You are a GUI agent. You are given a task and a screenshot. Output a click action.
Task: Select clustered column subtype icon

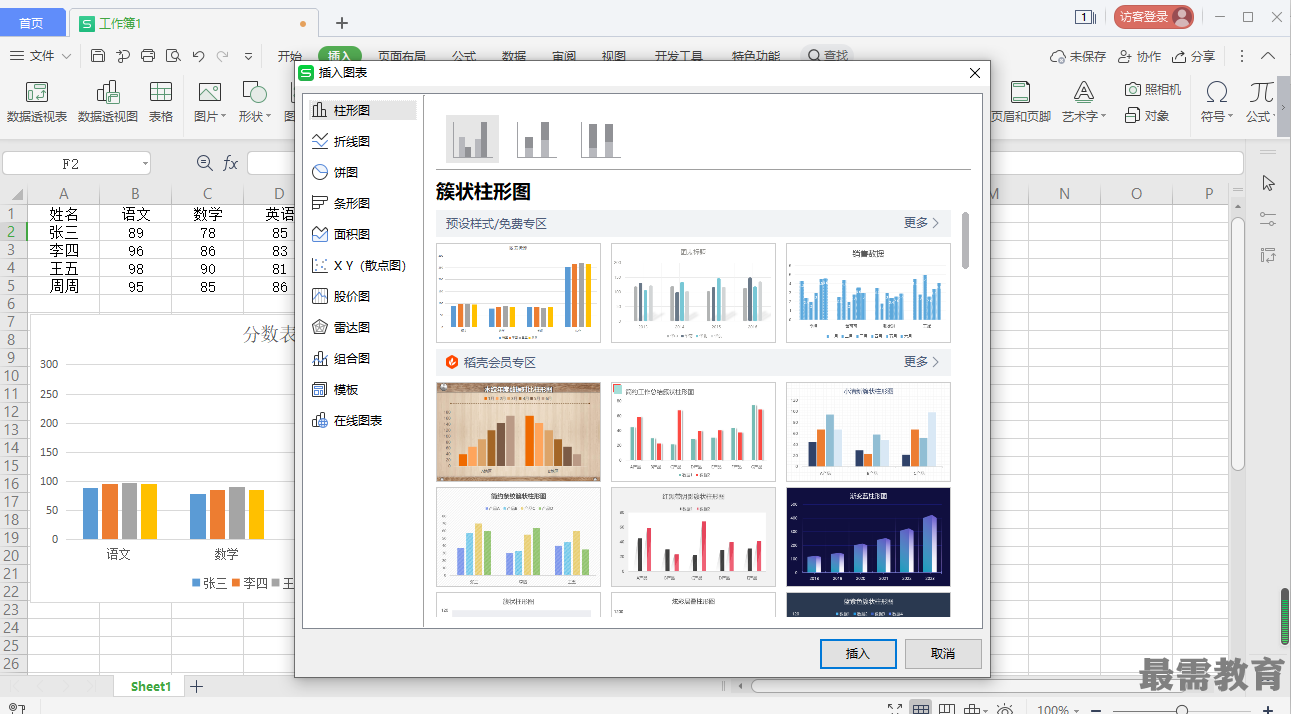pyautogui.click(x=472, y=138)
